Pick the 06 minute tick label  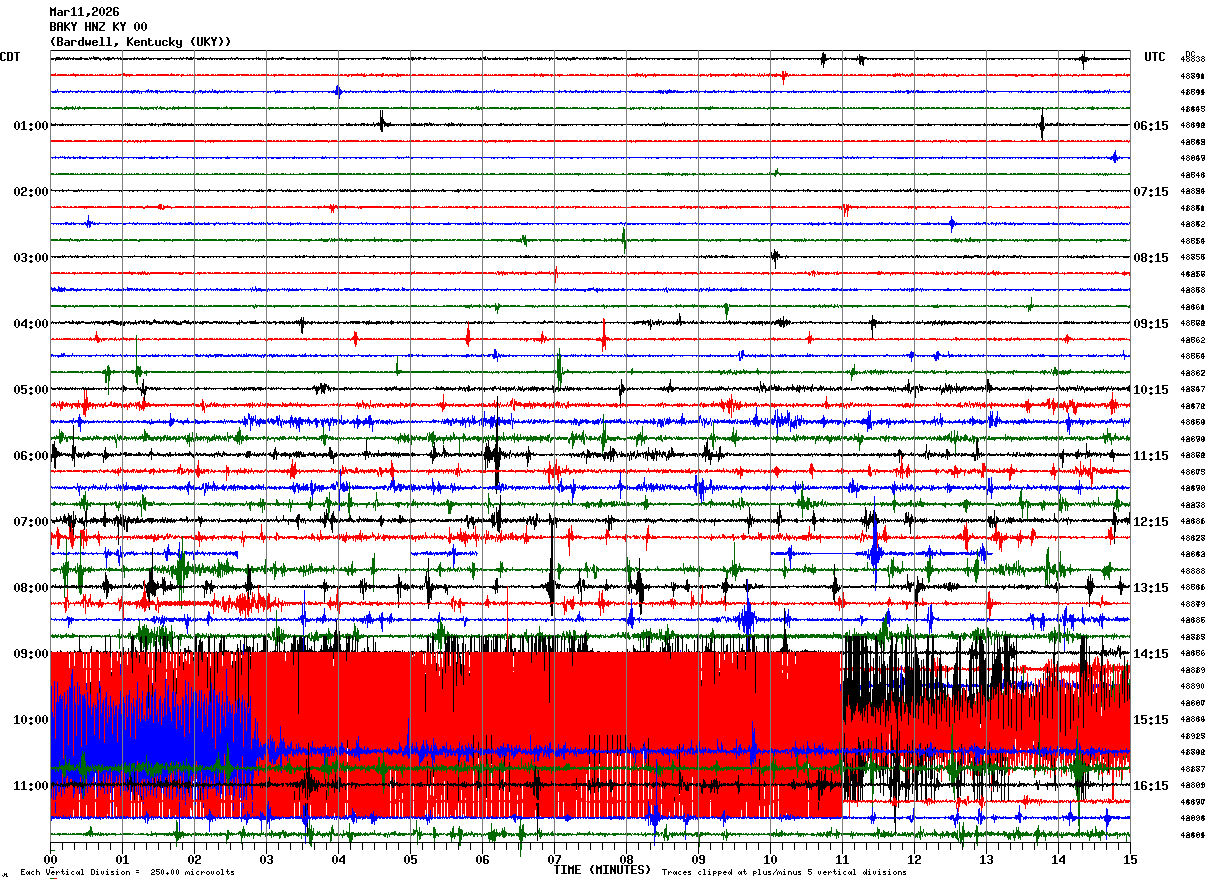tap(483, 859)
